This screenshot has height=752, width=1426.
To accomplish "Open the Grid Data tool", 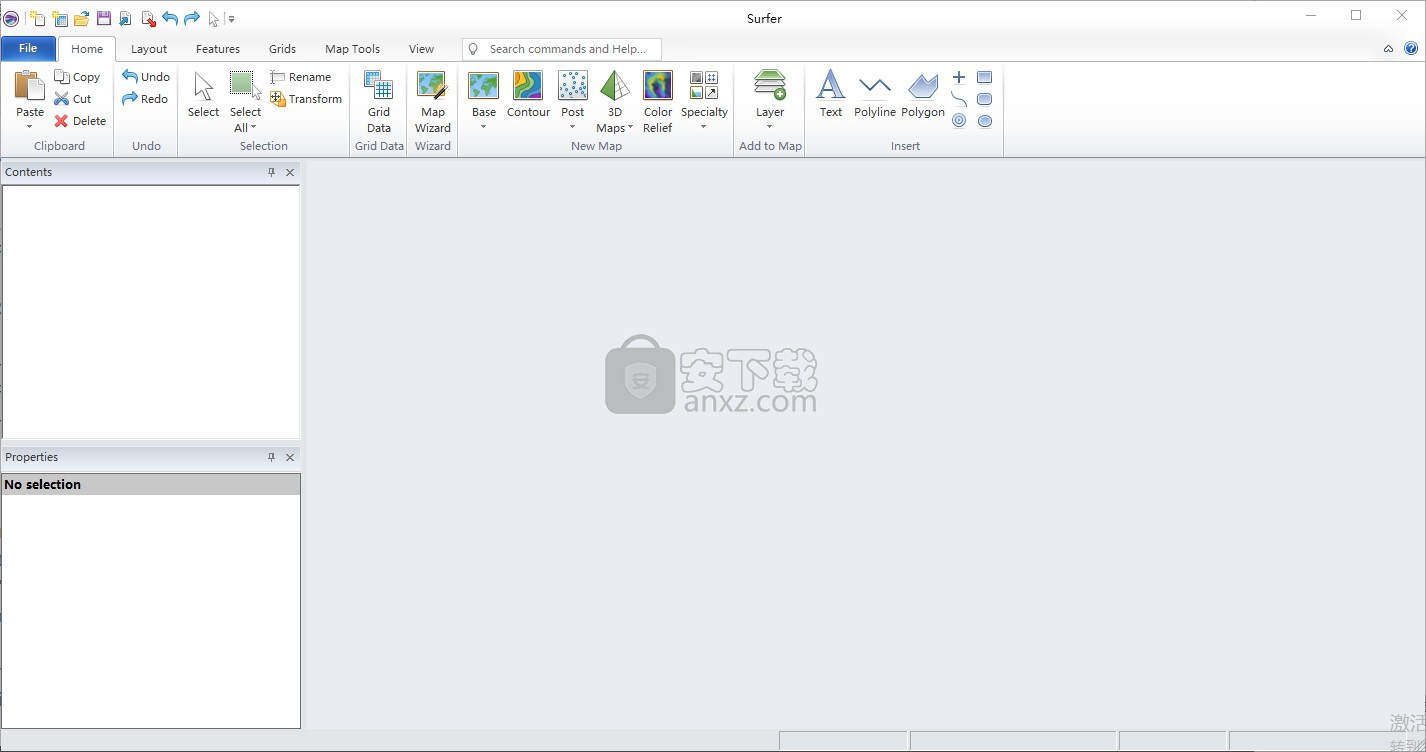I will (379, 101).
